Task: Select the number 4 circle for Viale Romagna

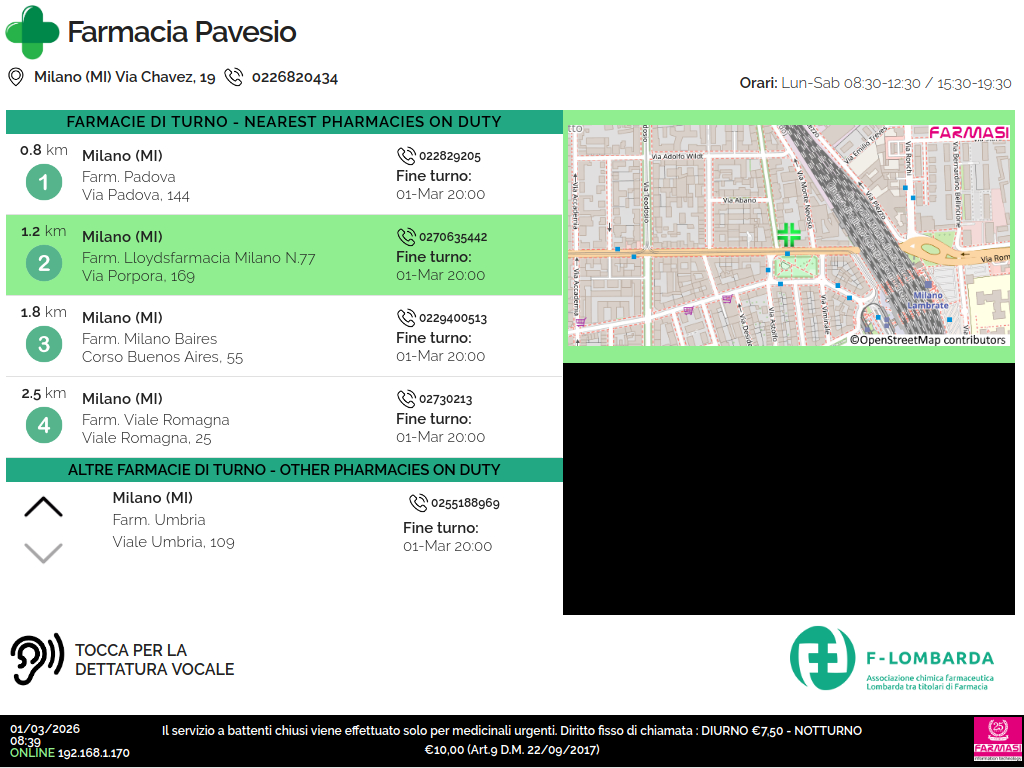Action: point(43,426)
